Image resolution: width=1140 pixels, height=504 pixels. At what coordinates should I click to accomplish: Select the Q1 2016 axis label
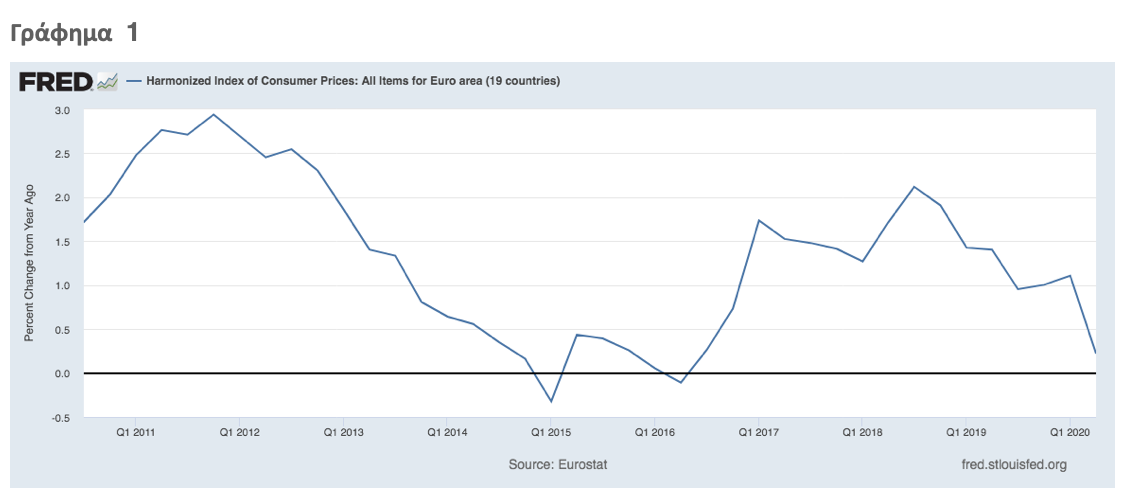(654, 433)
